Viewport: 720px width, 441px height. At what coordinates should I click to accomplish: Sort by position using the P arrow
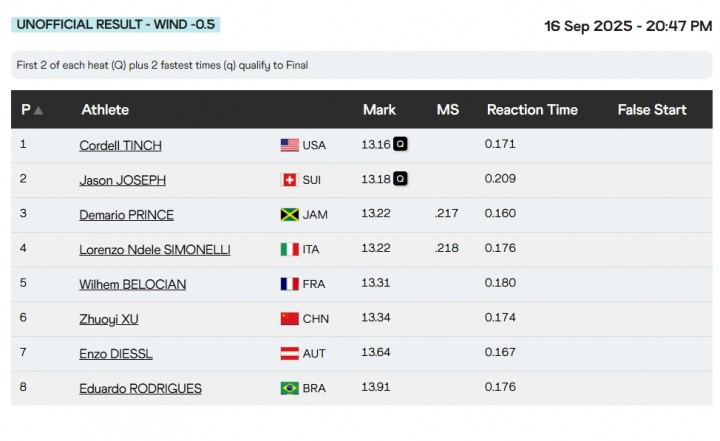39,110
